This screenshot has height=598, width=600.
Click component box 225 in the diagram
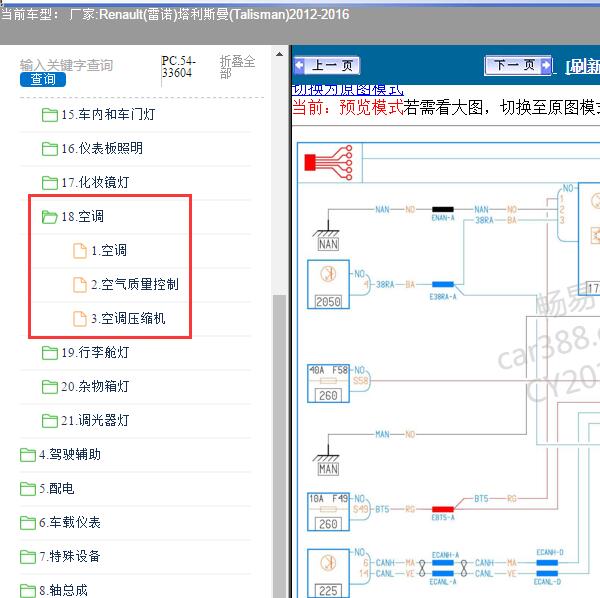click(328, 573)
